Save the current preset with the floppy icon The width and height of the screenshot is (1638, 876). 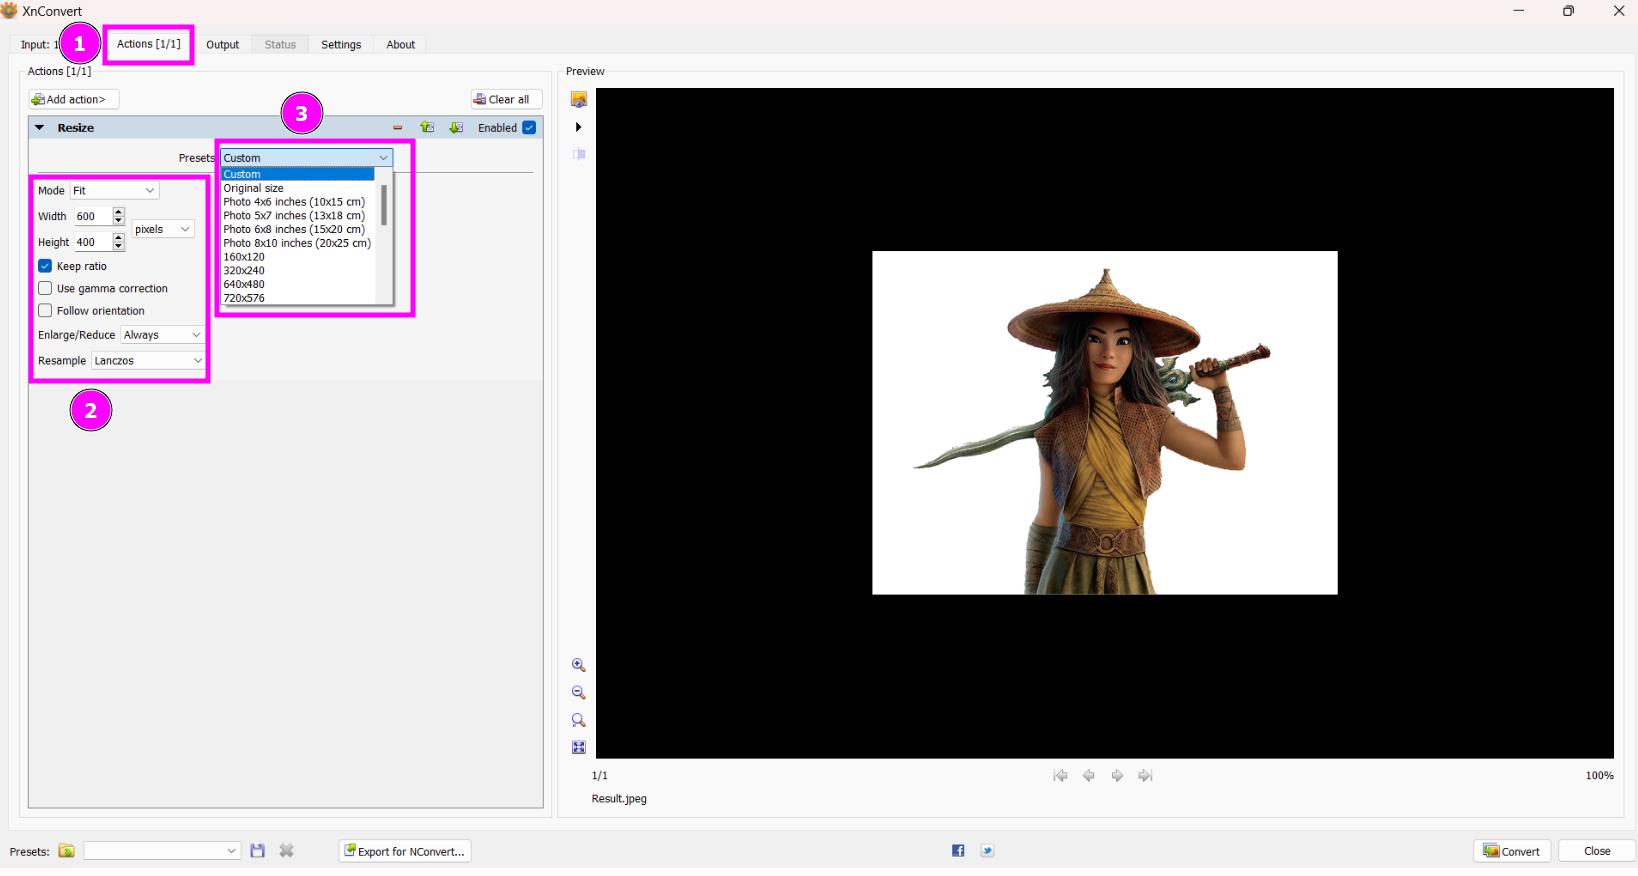tap(257, 851)
